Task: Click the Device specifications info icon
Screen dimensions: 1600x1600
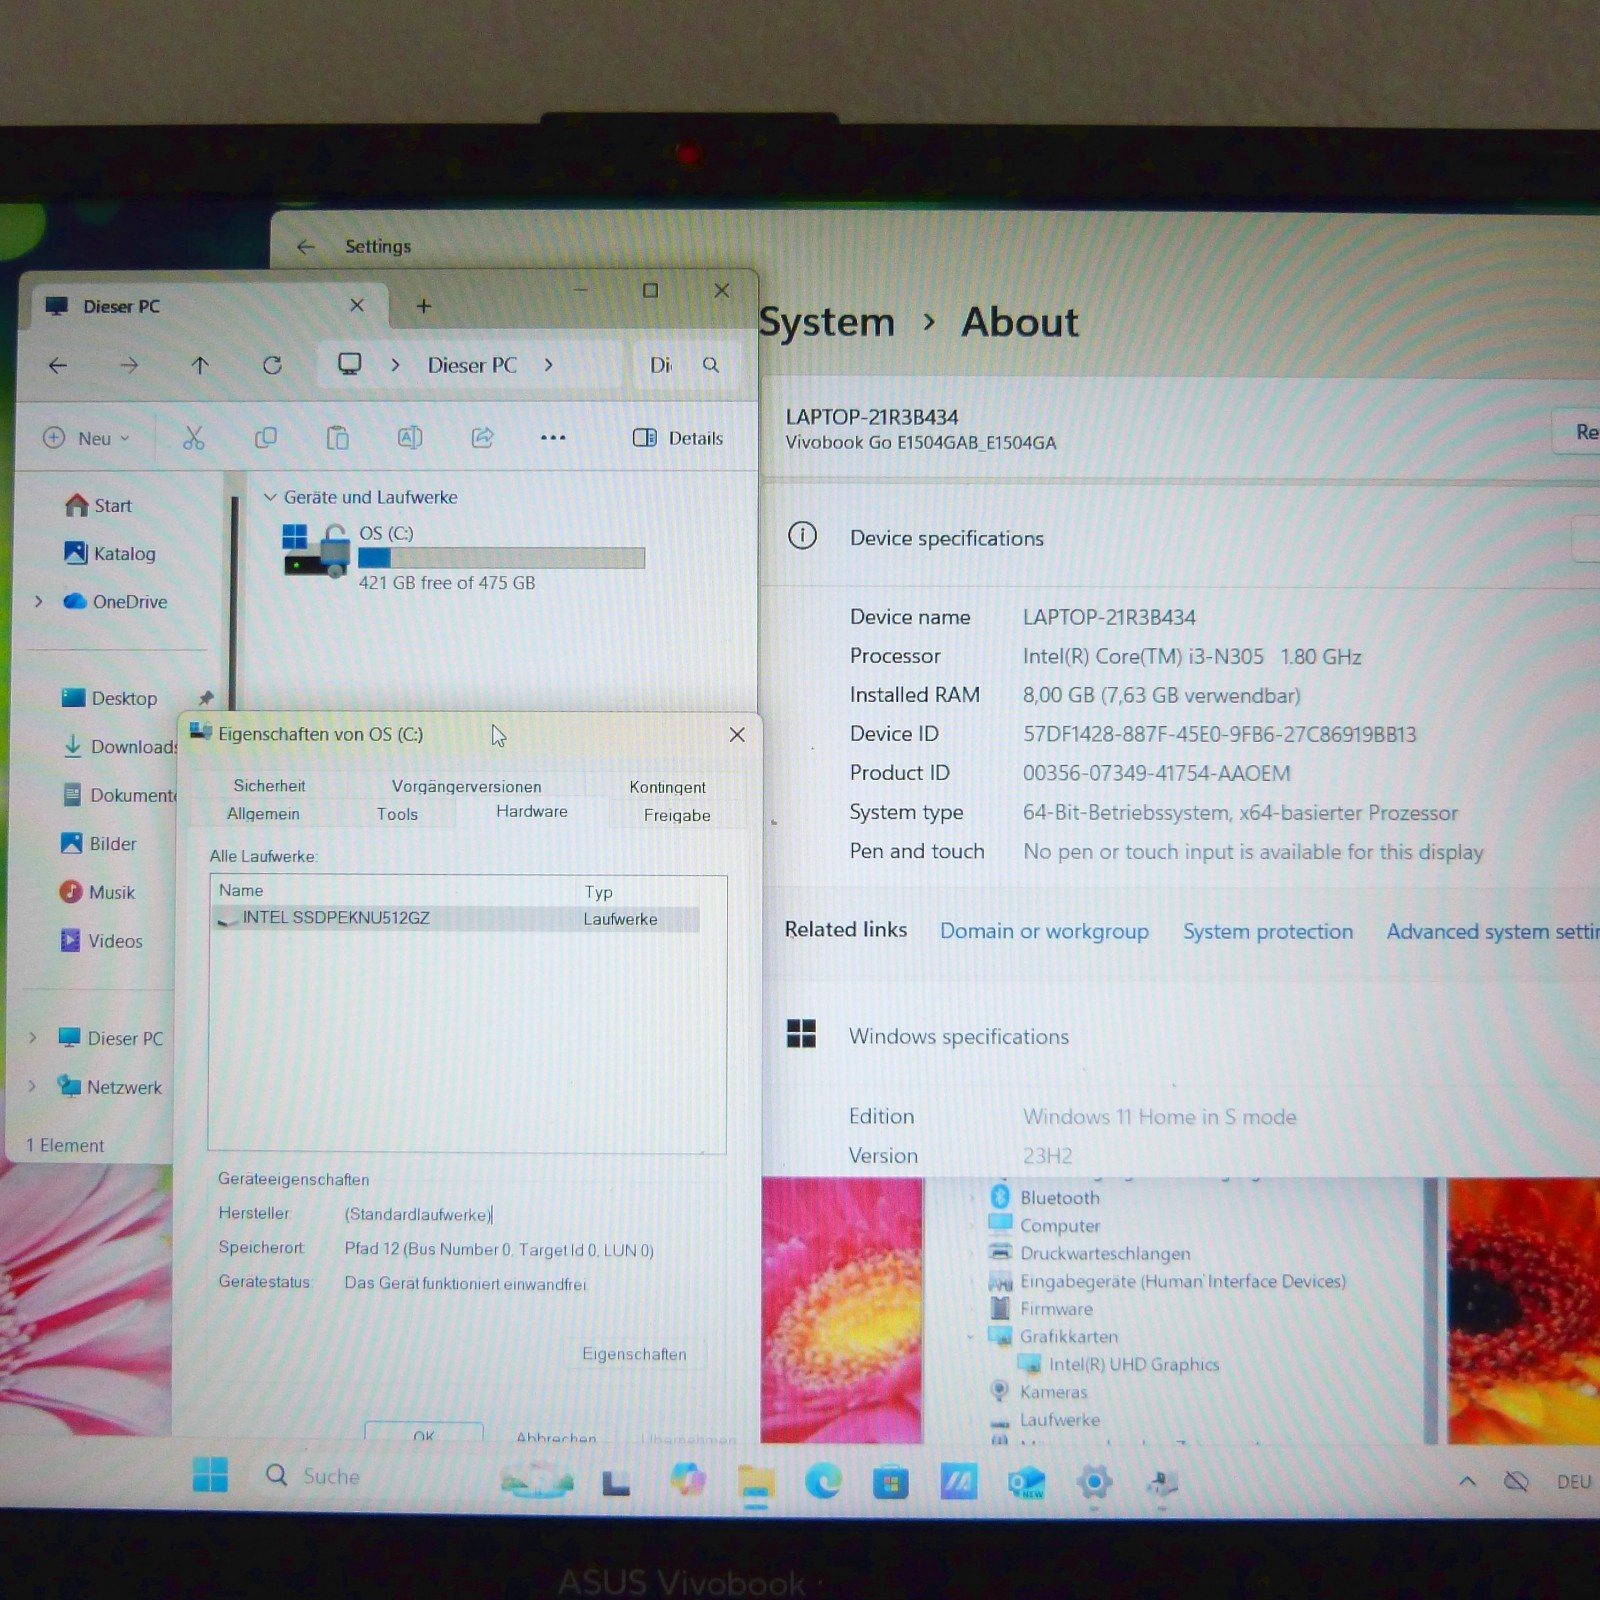Action: point(802,536)
